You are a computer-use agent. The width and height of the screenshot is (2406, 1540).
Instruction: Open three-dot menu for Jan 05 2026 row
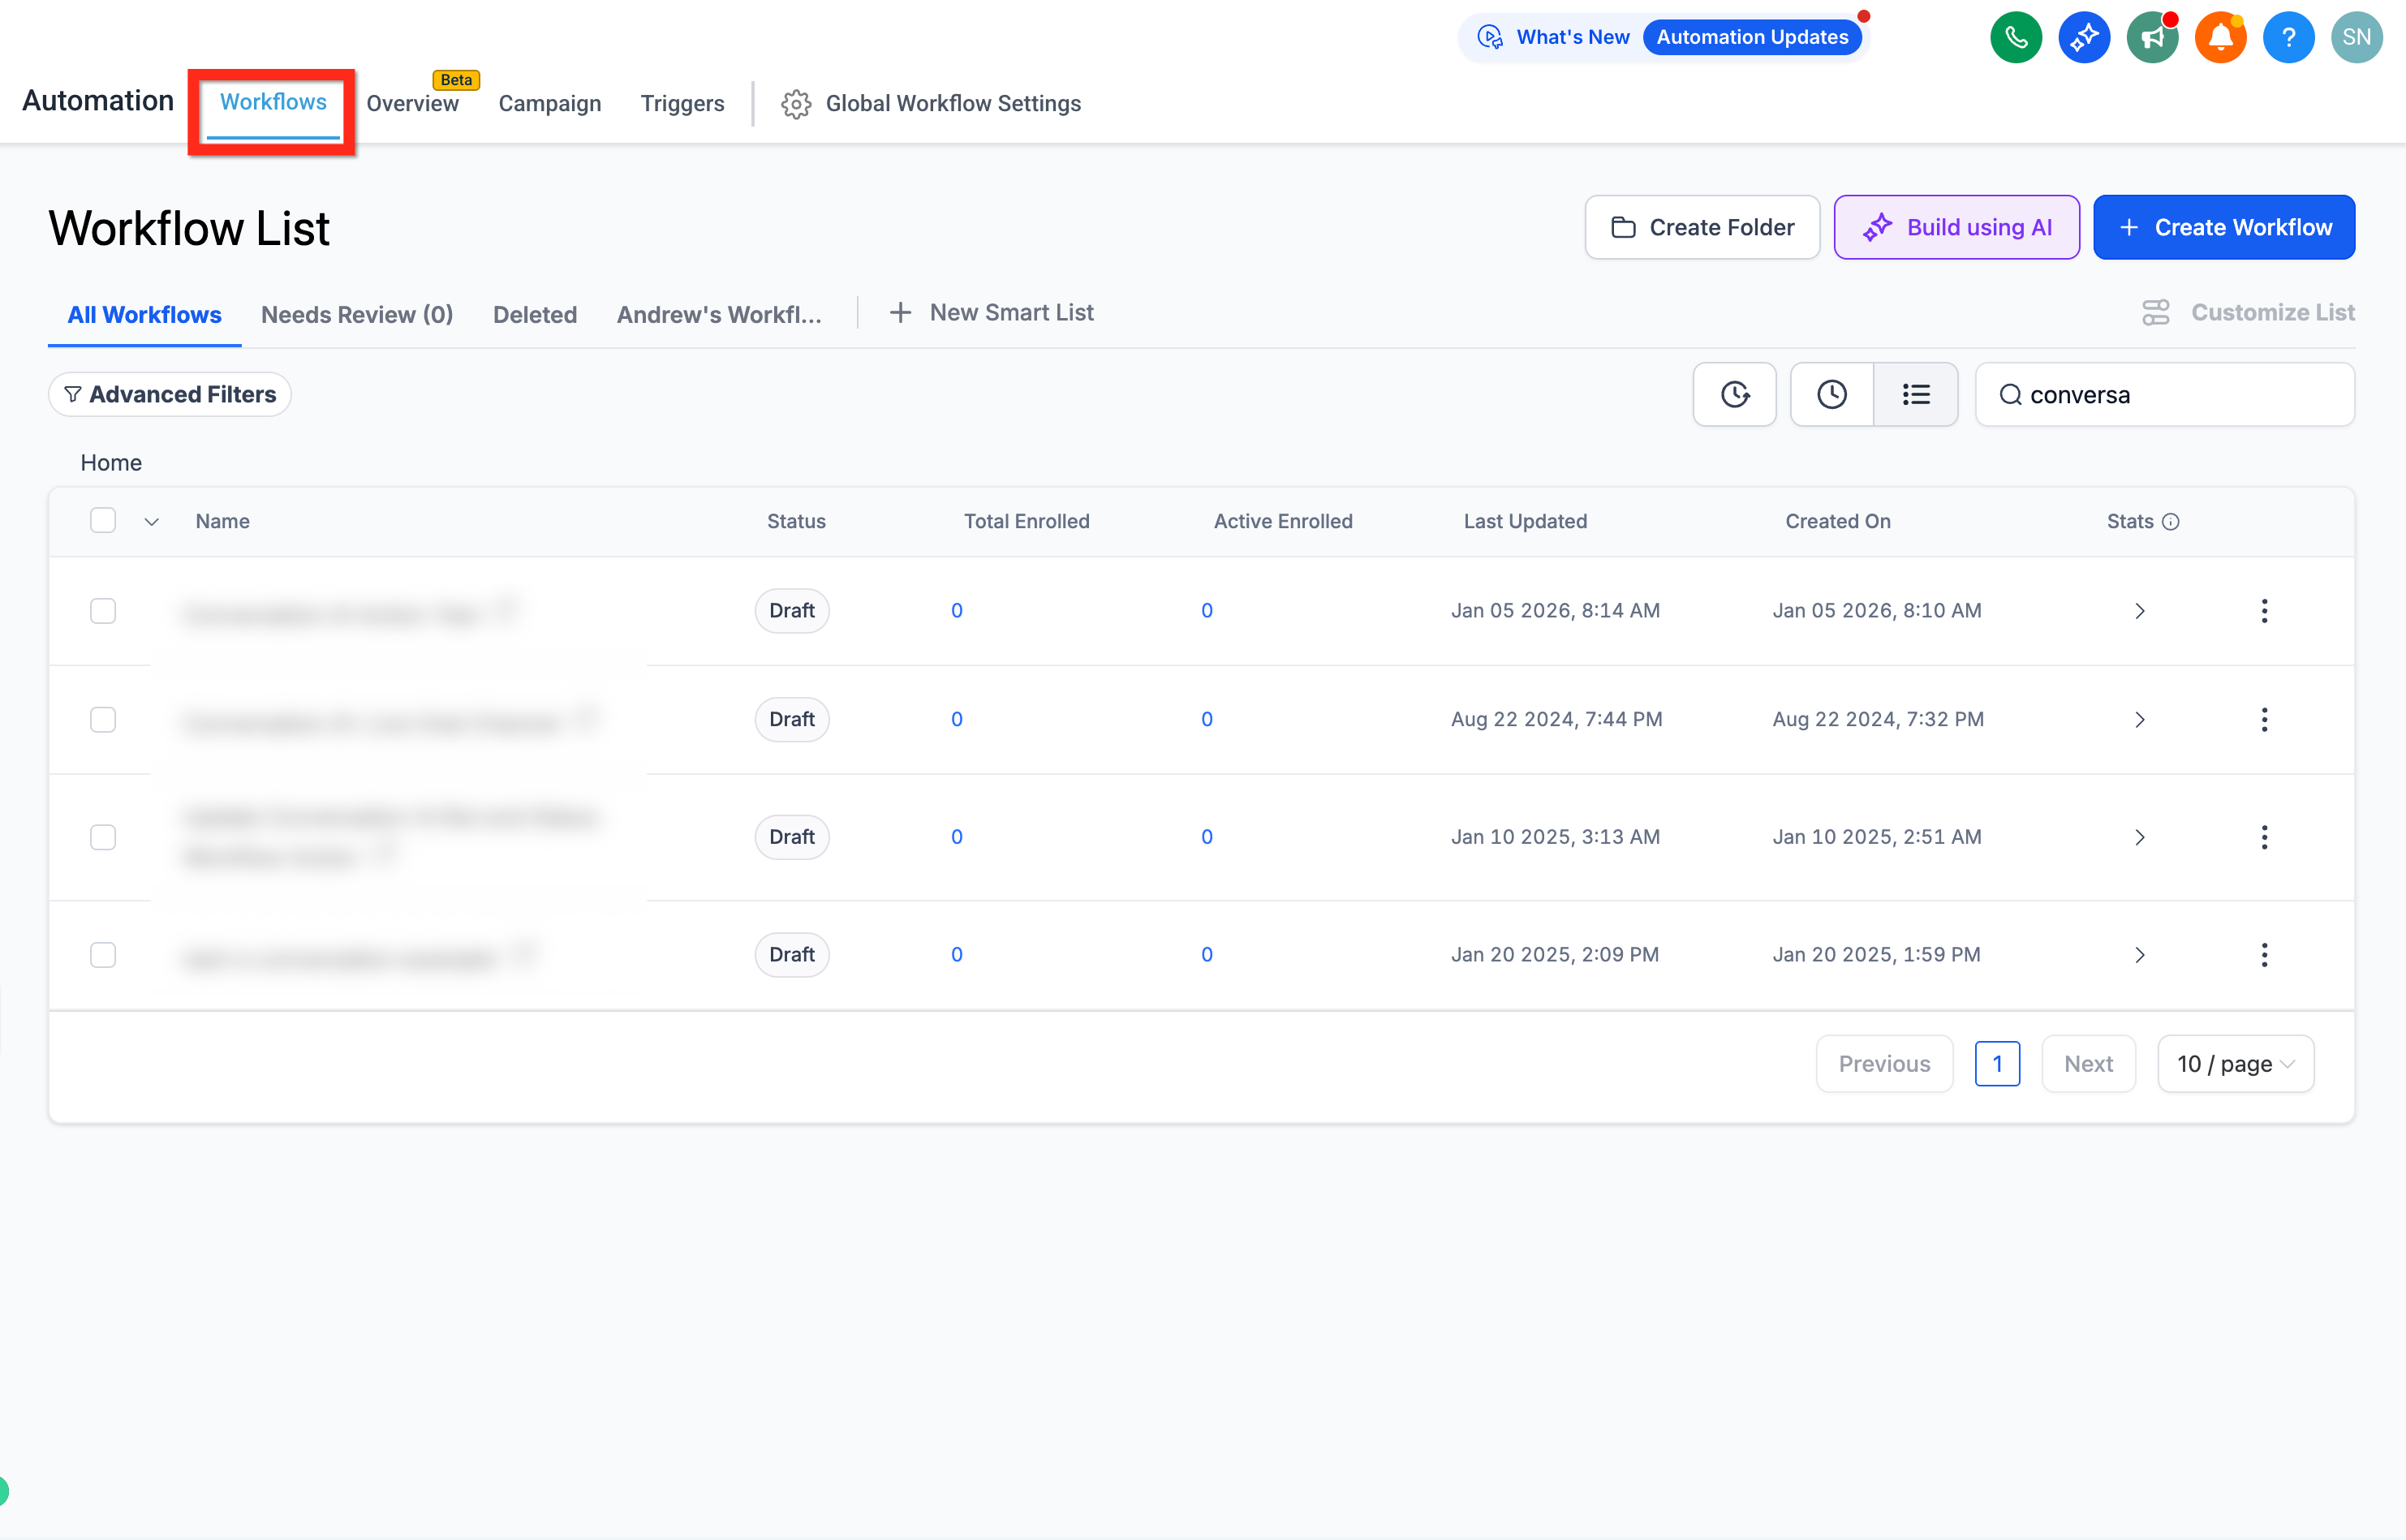(2263, 610)
